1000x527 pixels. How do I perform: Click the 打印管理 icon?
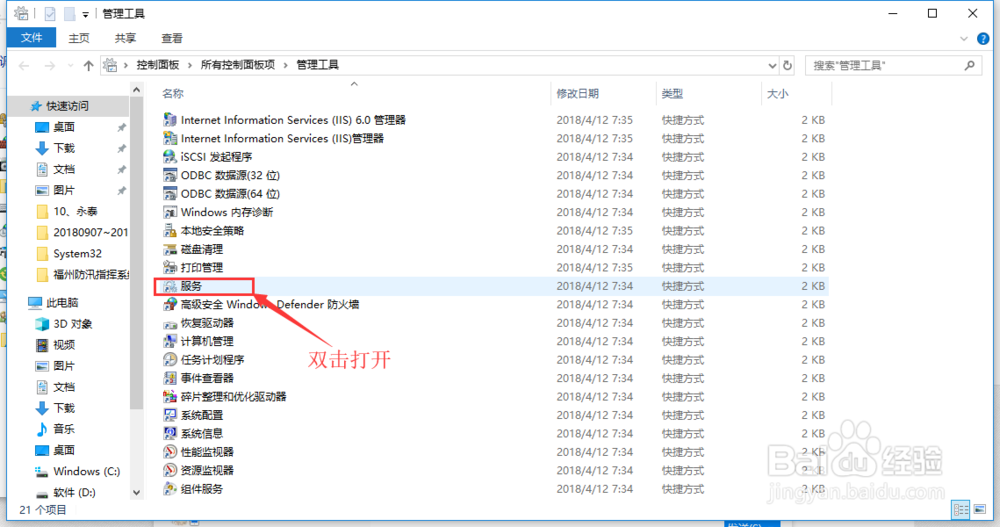pyautogui.click(x=170, y=267)
